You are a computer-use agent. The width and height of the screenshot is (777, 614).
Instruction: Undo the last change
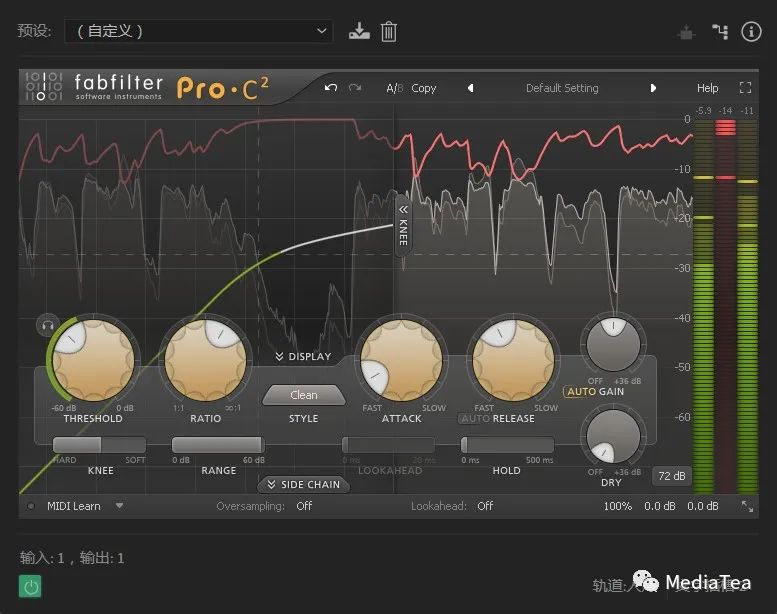tap(331, 88)
